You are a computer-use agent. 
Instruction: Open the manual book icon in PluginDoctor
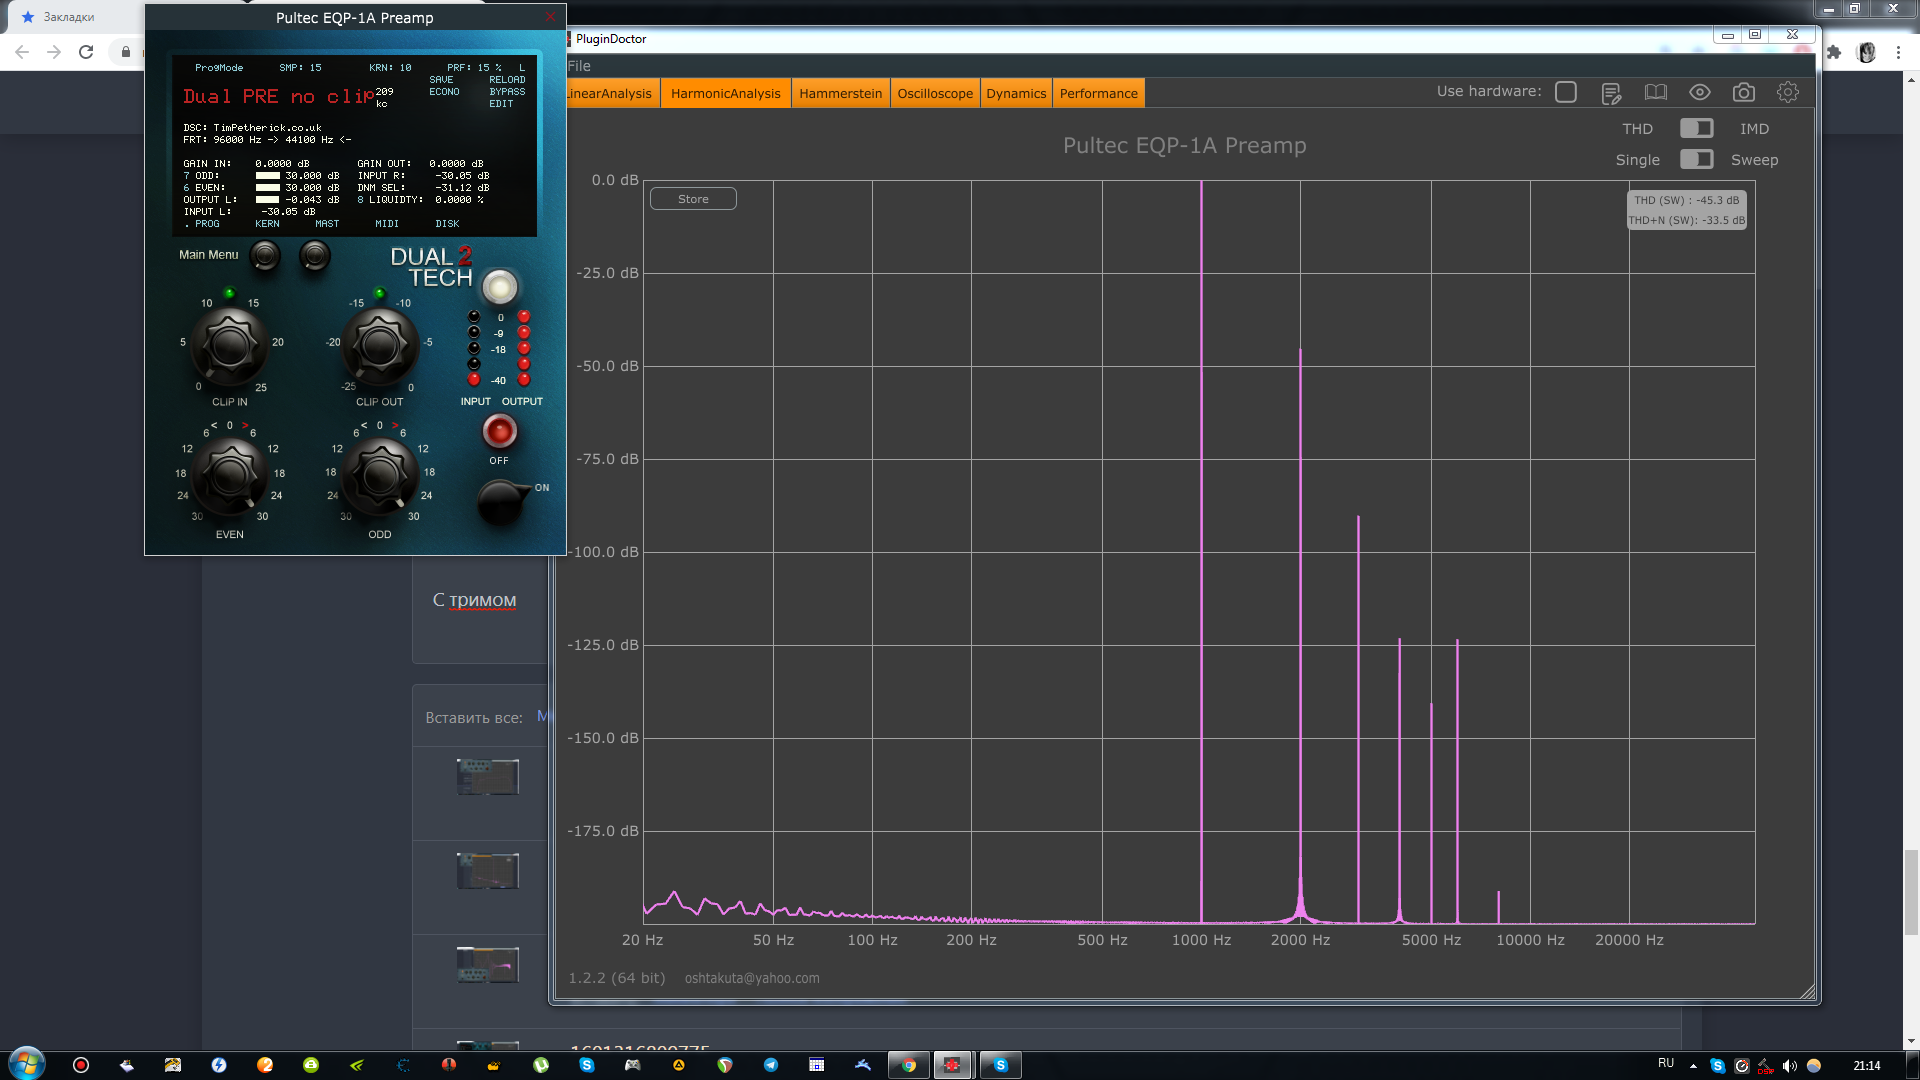(1656, 92)
